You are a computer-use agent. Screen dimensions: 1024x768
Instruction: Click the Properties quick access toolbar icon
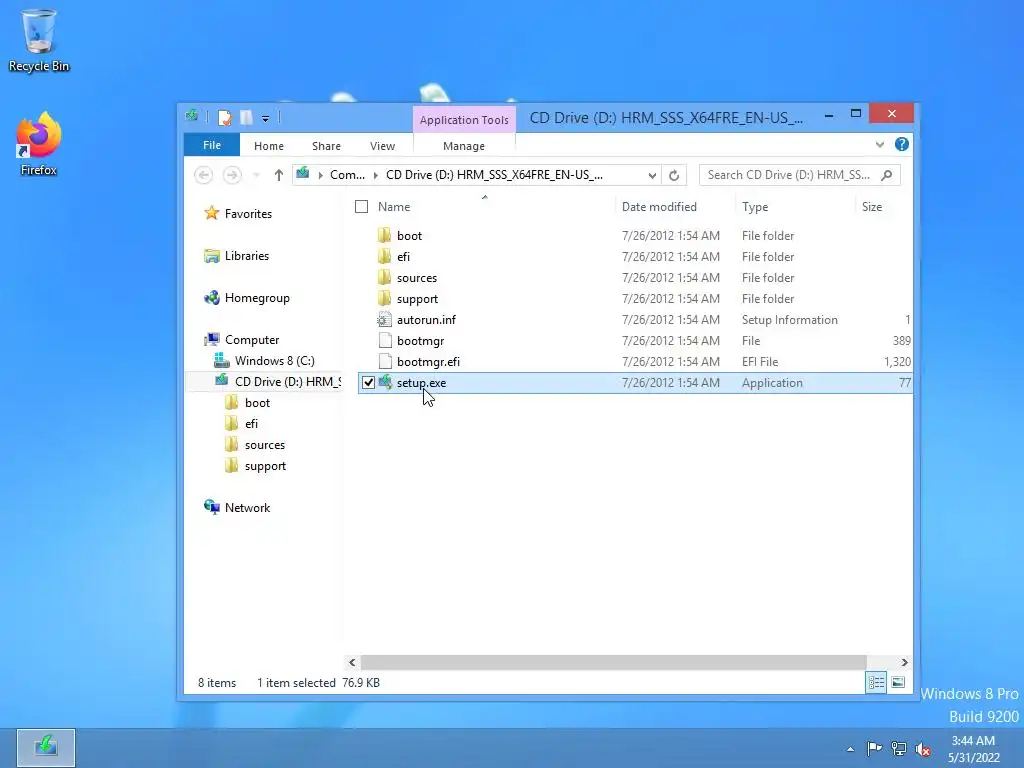[224, 118]
